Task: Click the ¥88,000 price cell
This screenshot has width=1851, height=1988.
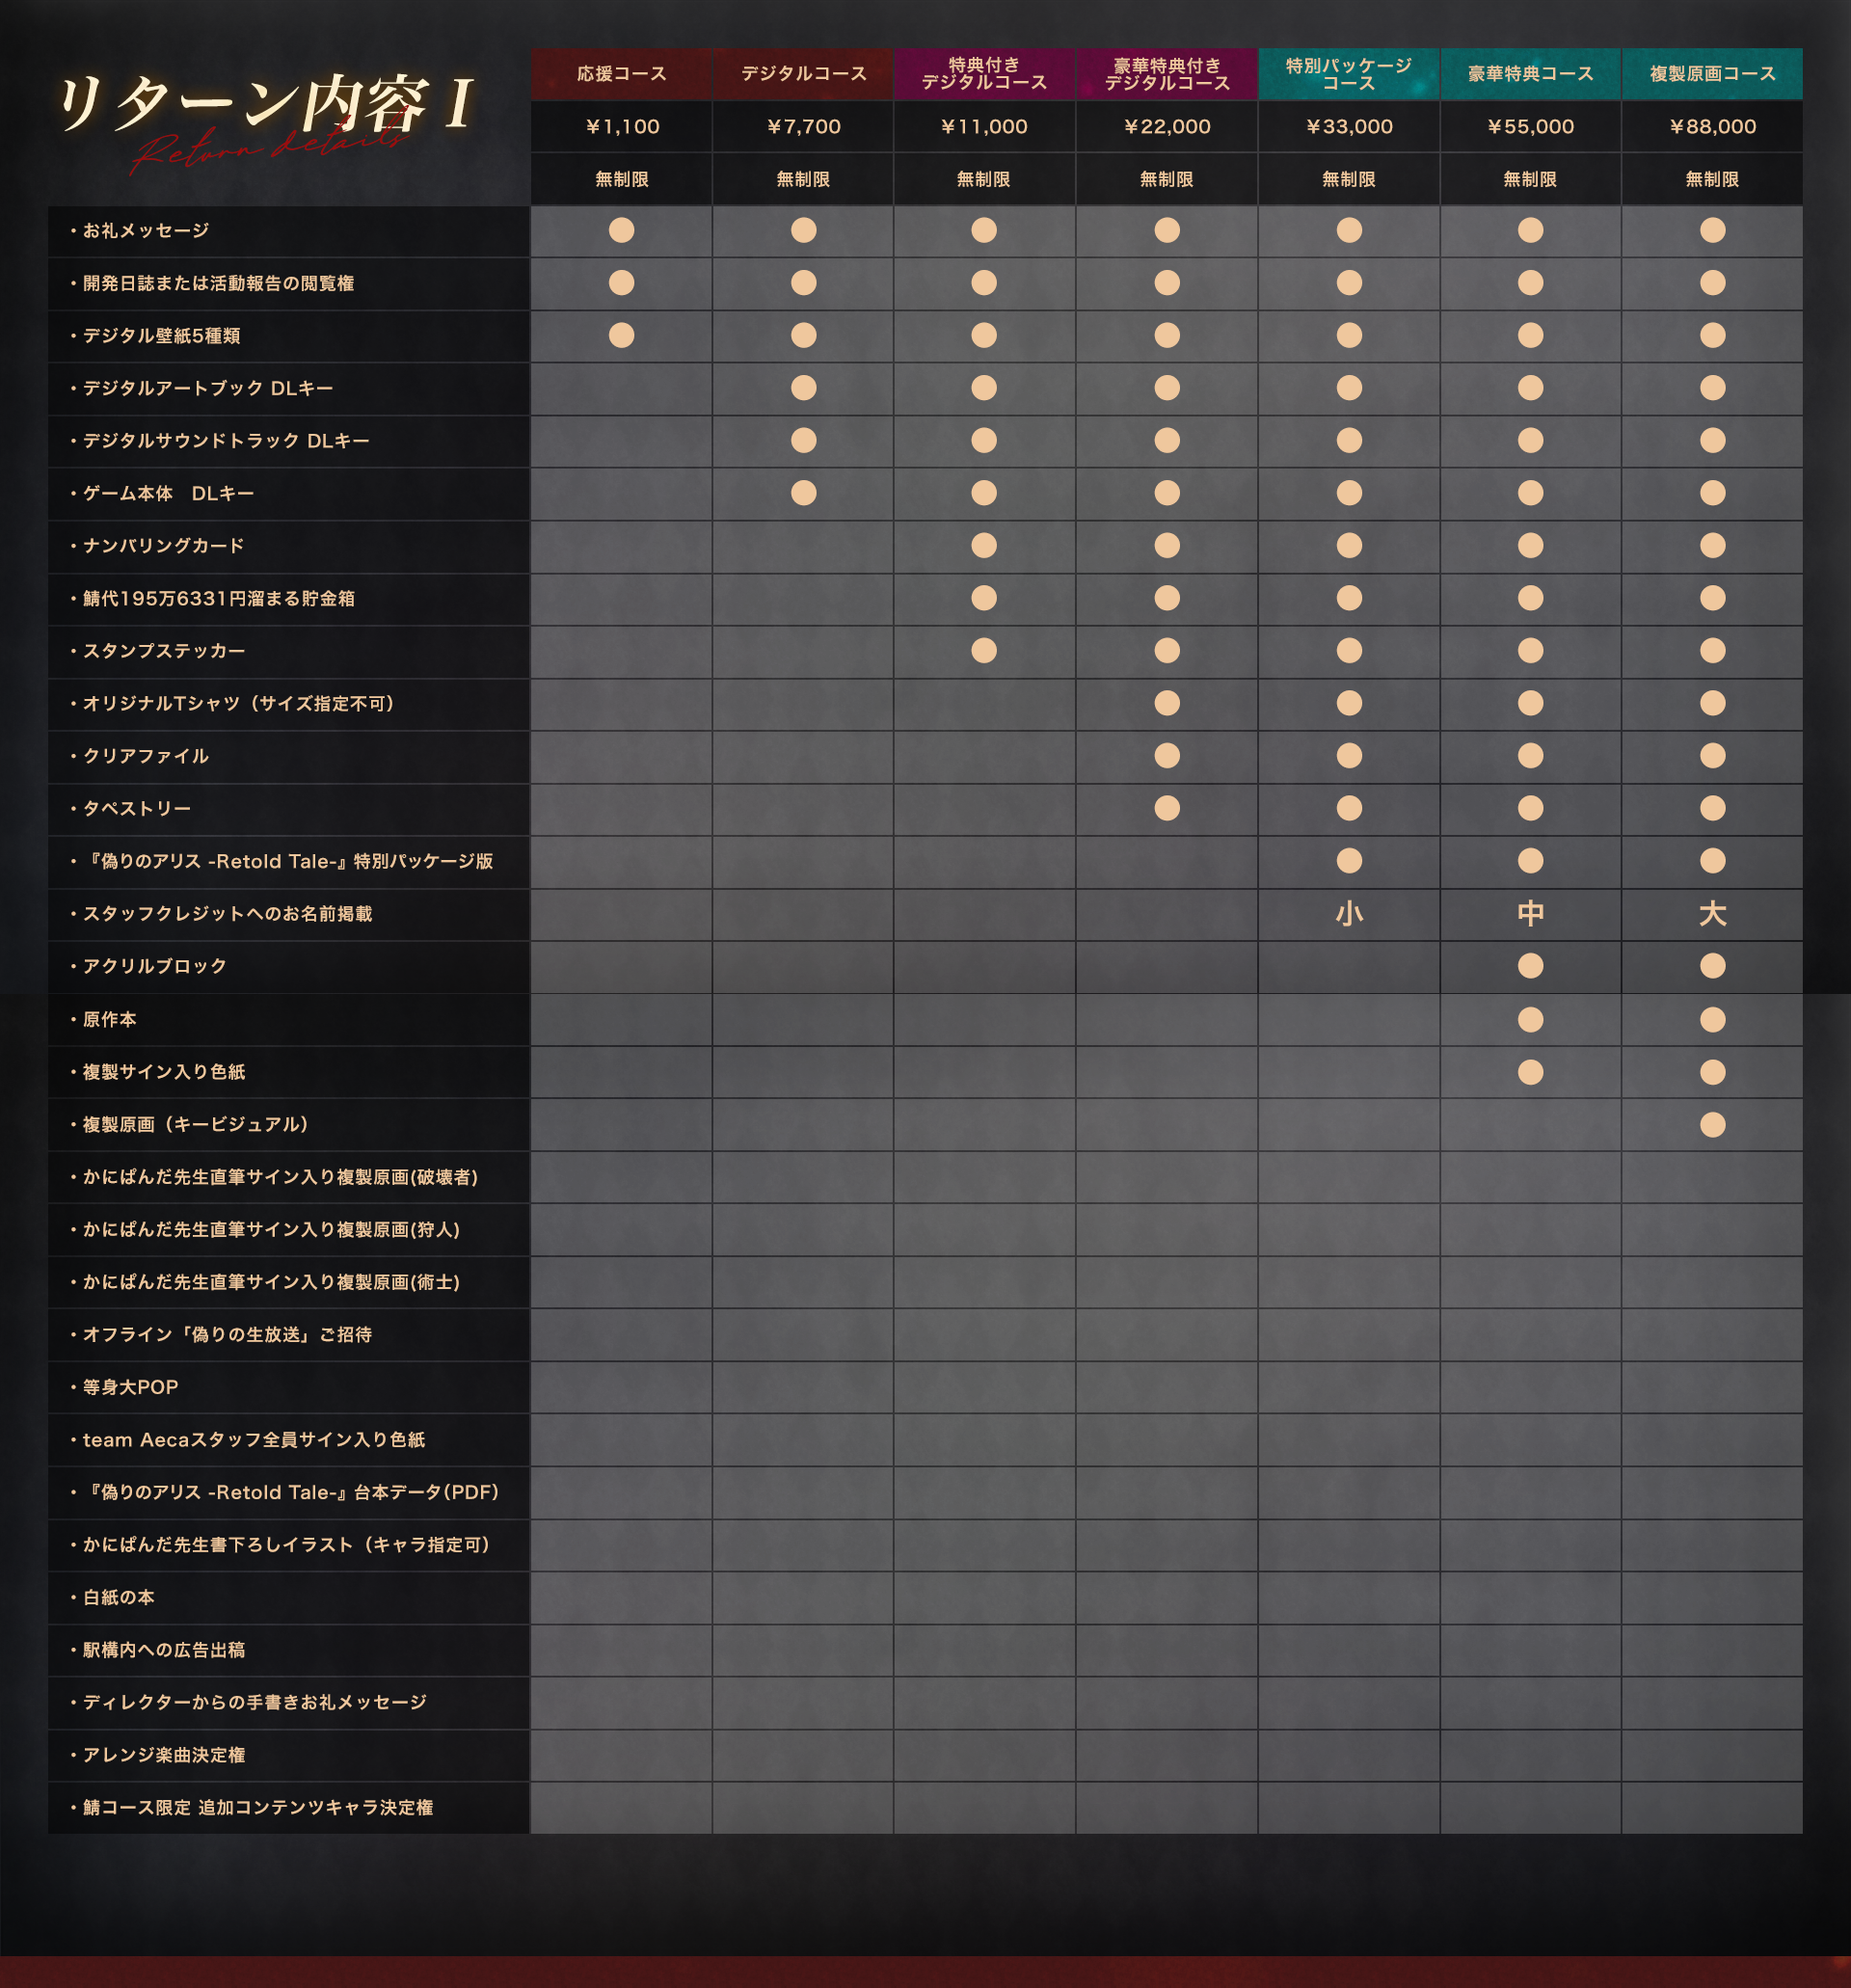Action: [x=1712, y=127]
